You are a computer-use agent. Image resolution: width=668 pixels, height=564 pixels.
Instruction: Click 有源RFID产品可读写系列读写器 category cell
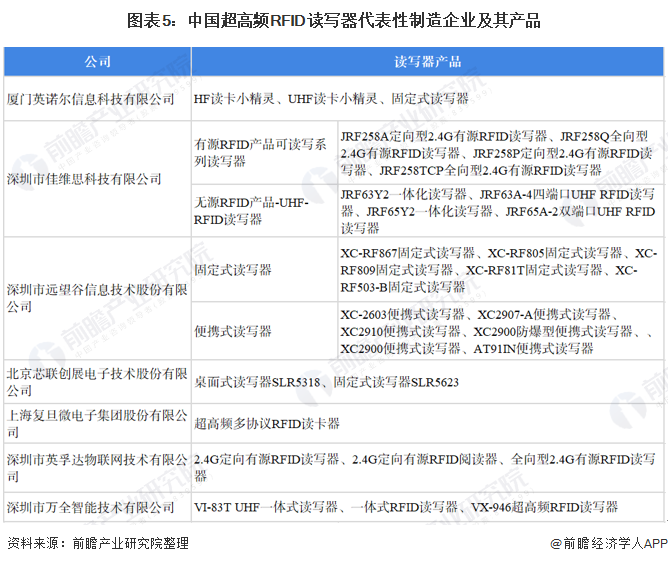click(x=260, y=152)
